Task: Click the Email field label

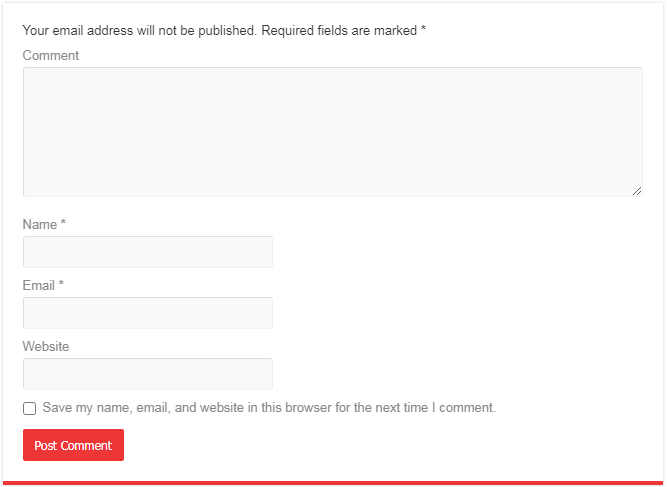Action: point(38,285)
